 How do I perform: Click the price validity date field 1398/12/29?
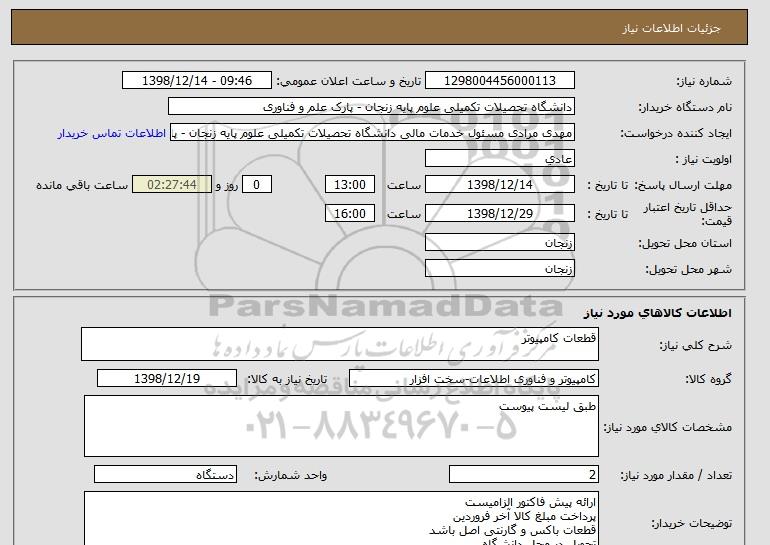pyautogui.click(x=500, y=214)
